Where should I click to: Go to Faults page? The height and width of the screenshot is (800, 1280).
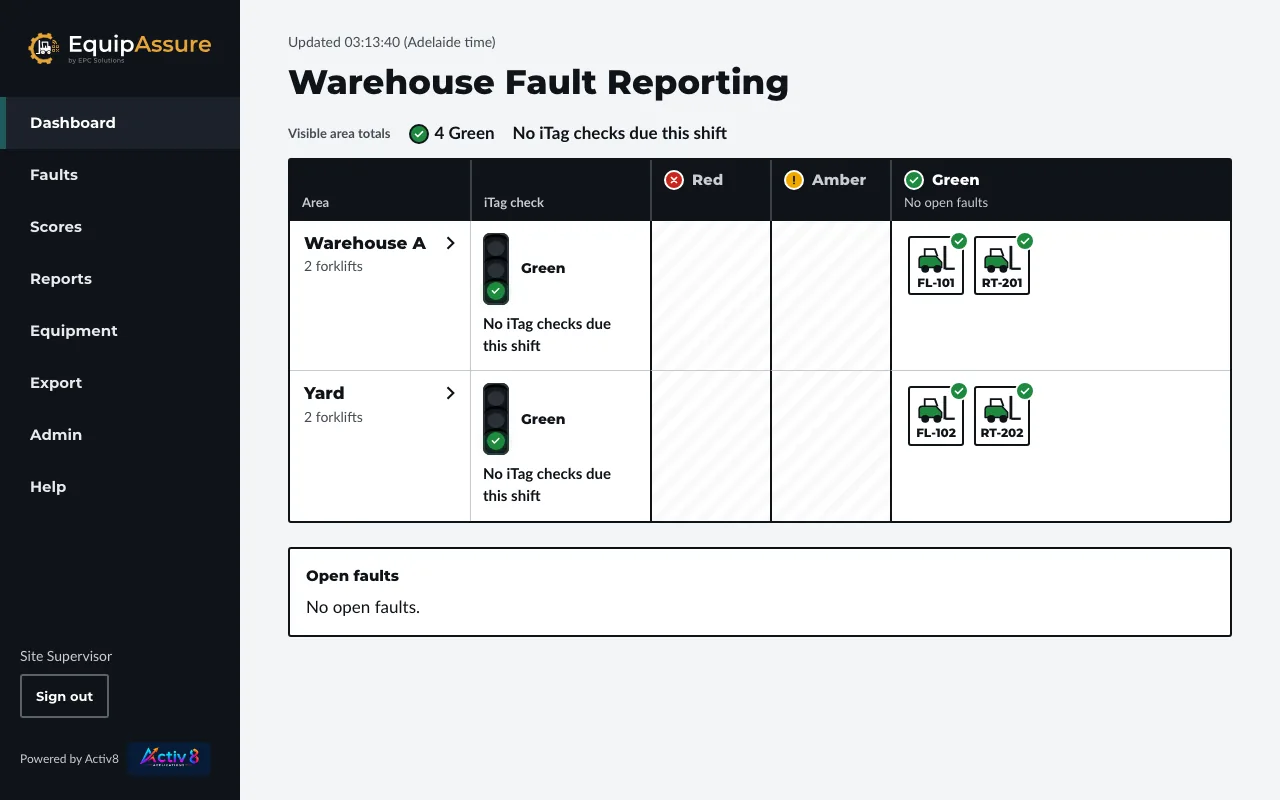[x=120, y=175]
